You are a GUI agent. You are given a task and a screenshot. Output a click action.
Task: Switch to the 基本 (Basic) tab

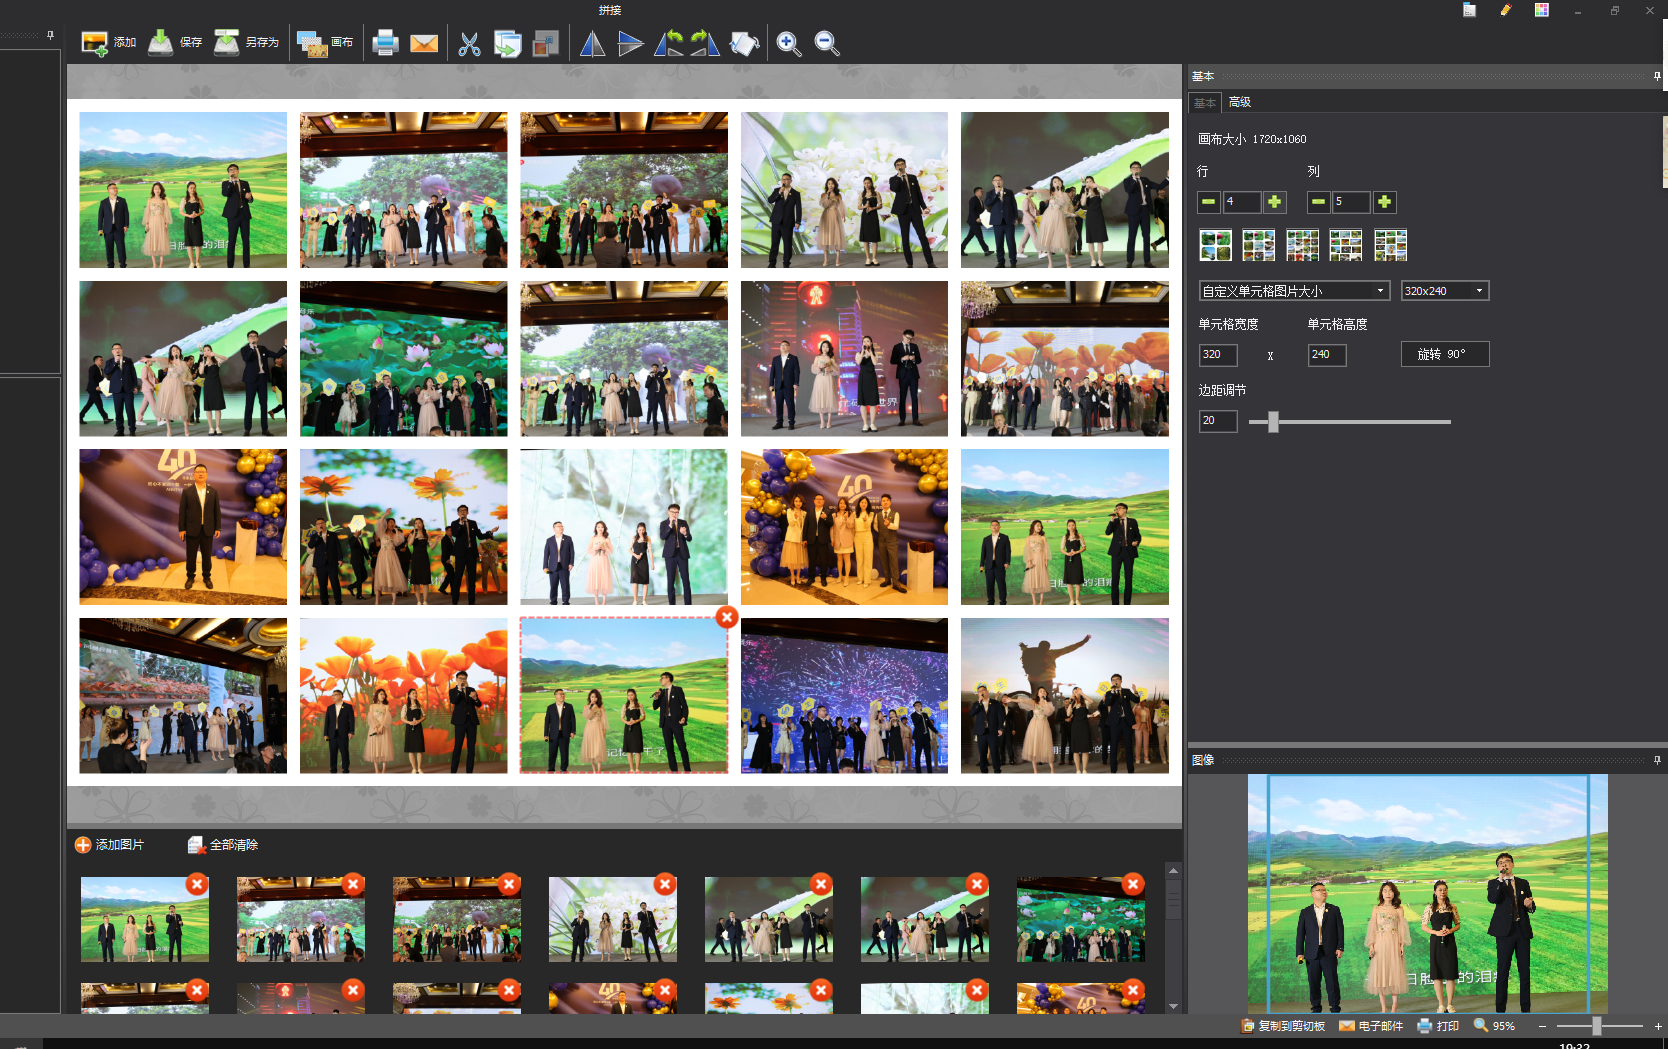pos(1205,103)
